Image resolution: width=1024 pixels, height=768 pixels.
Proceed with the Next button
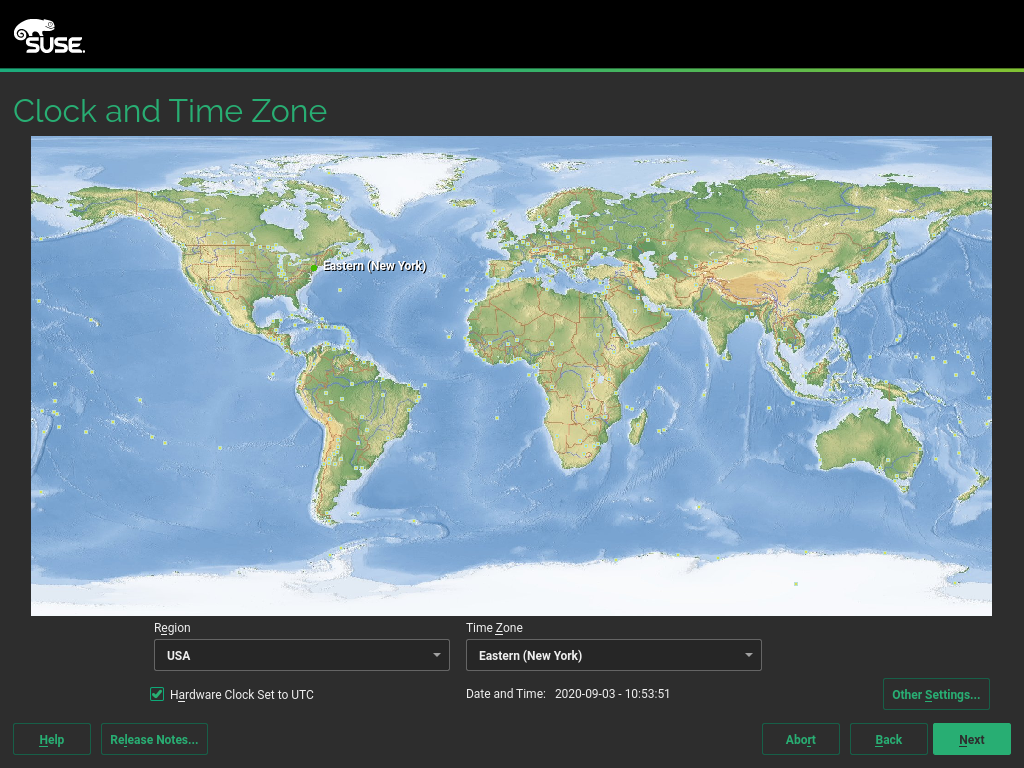(x=971, y=739)
